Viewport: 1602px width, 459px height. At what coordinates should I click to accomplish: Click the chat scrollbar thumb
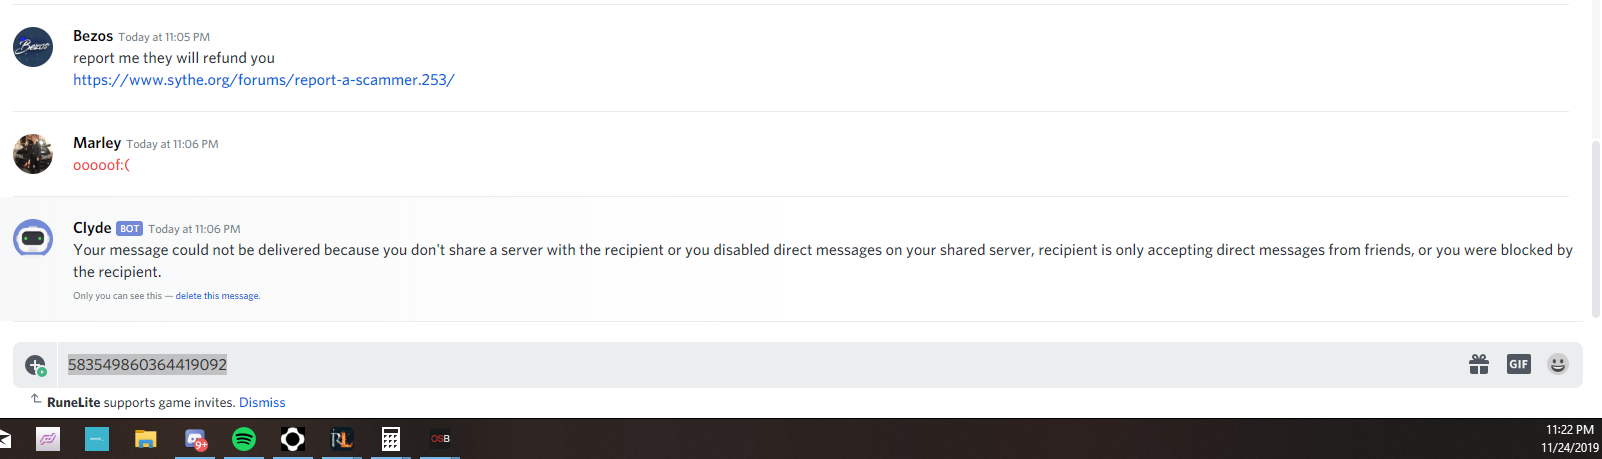[x=1596, y=228]
